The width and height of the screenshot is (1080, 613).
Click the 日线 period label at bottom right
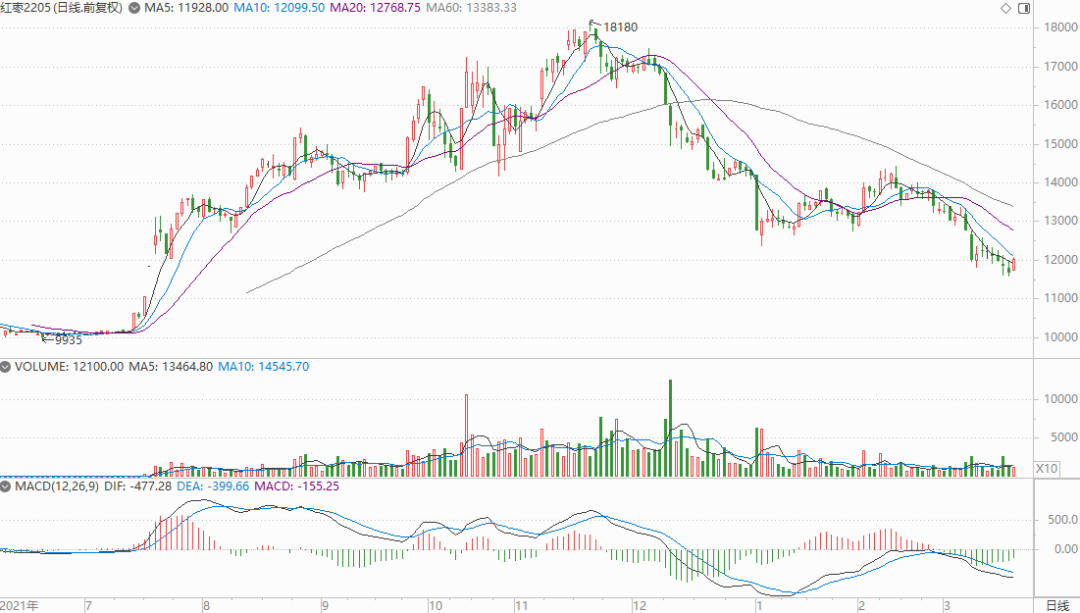[x=1057, y=605]
